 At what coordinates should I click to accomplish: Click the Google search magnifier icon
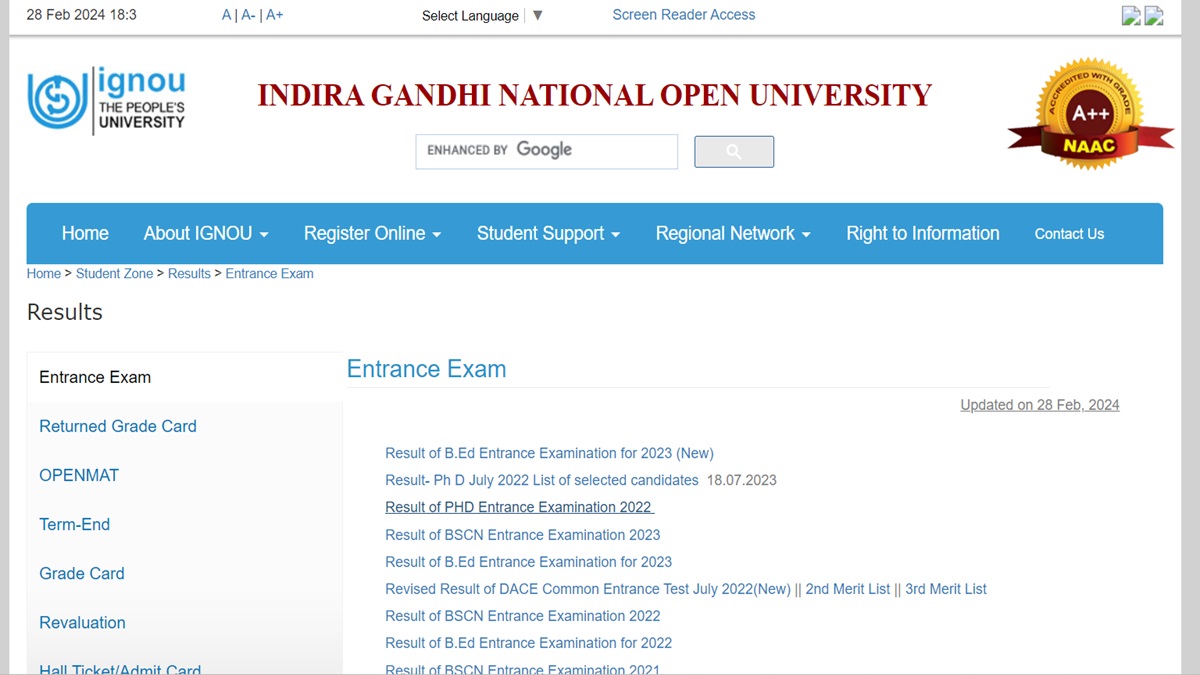point(733,151)
